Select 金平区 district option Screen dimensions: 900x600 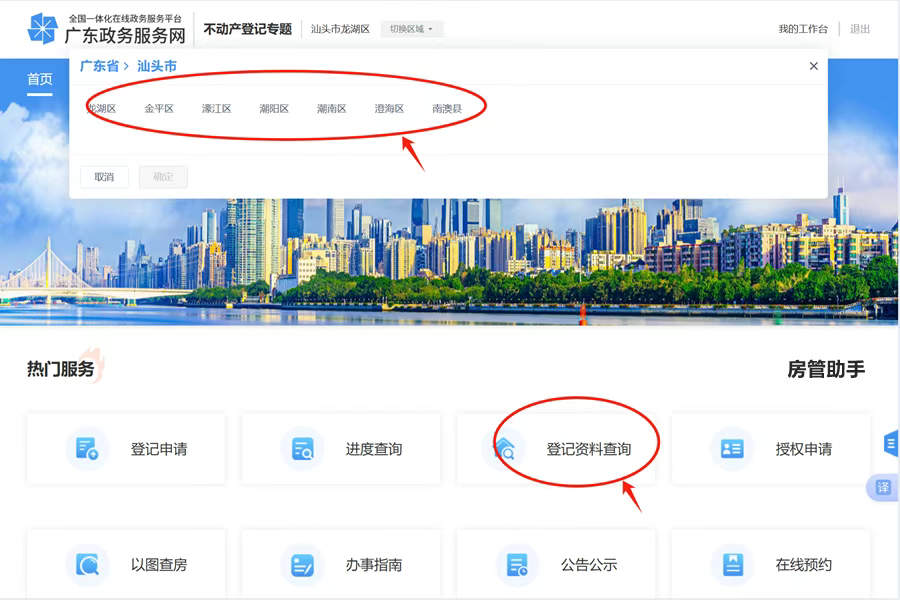(158, 108)
